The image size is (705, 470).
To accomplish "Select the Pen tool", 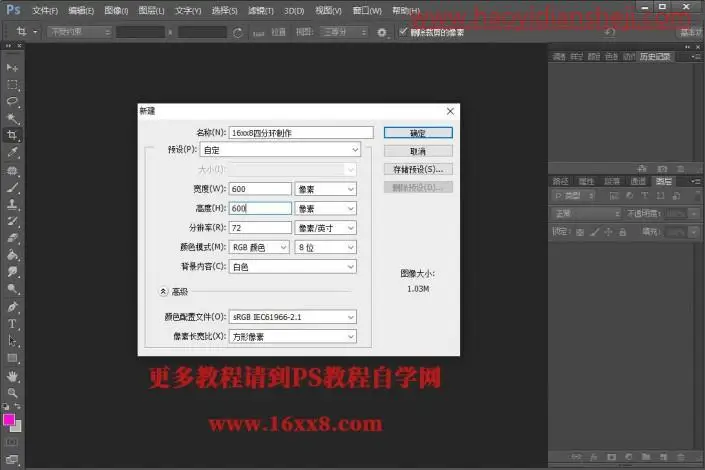I will coord(12,307).
